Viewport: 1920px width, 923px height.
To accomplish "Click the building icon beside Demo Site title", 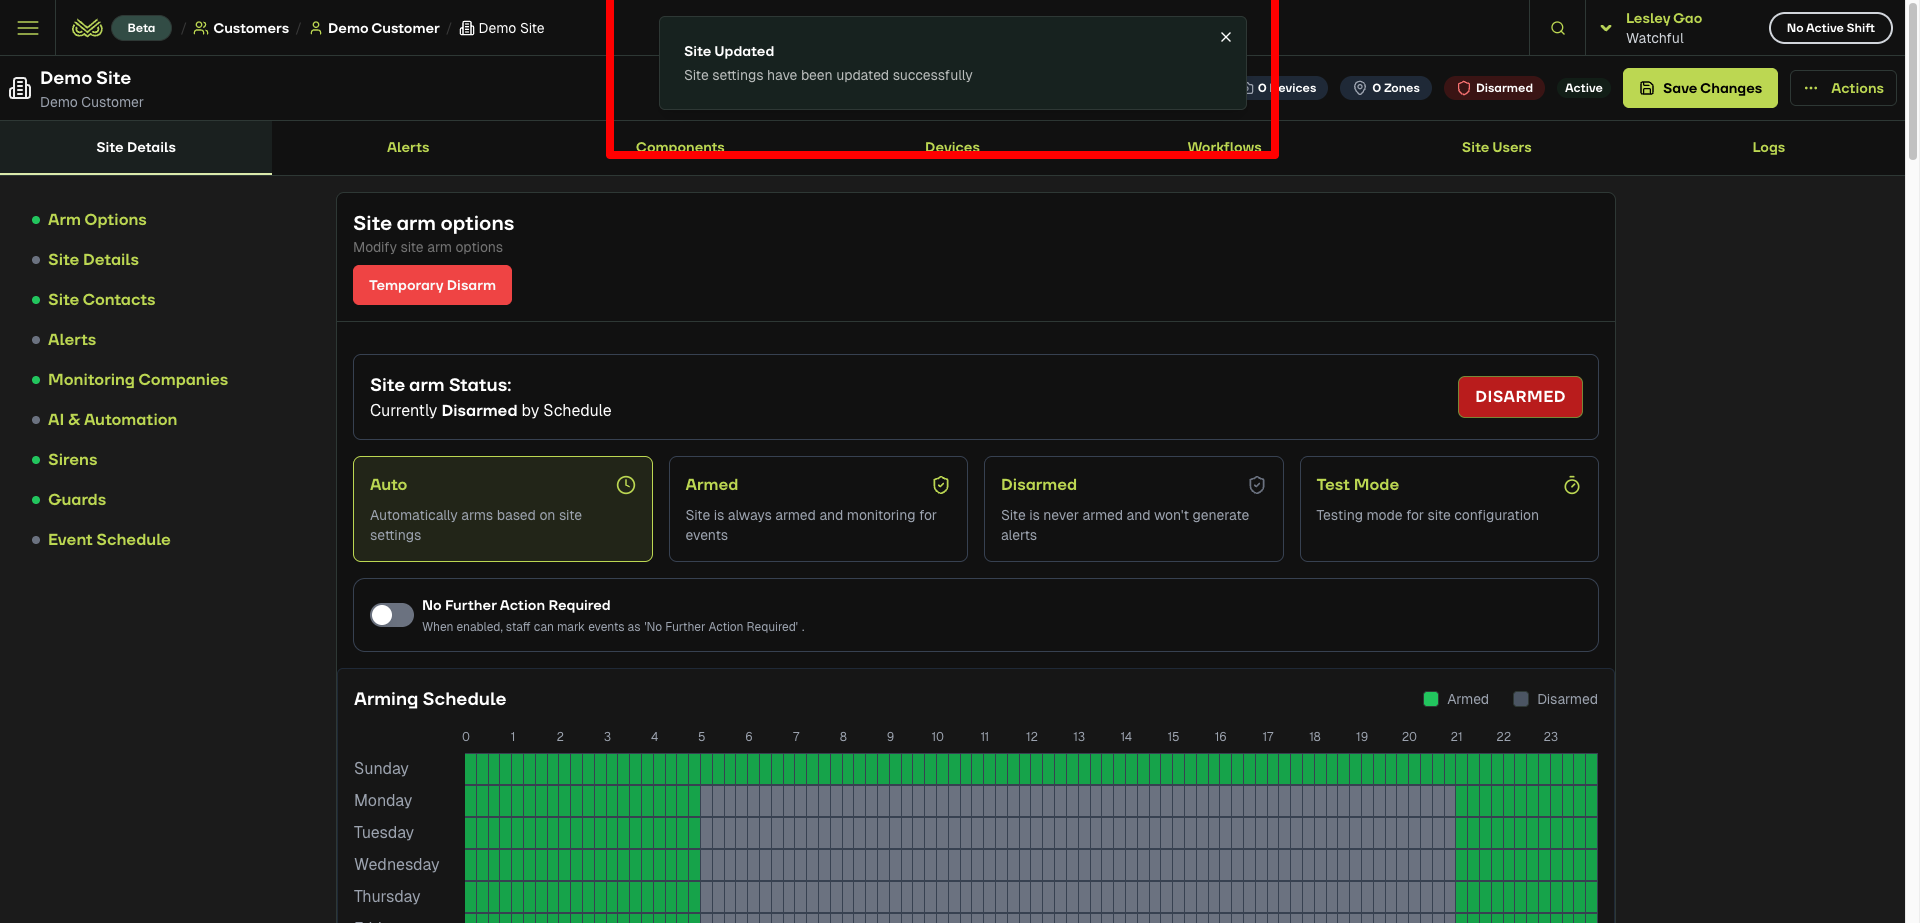I will pos(20,89).
